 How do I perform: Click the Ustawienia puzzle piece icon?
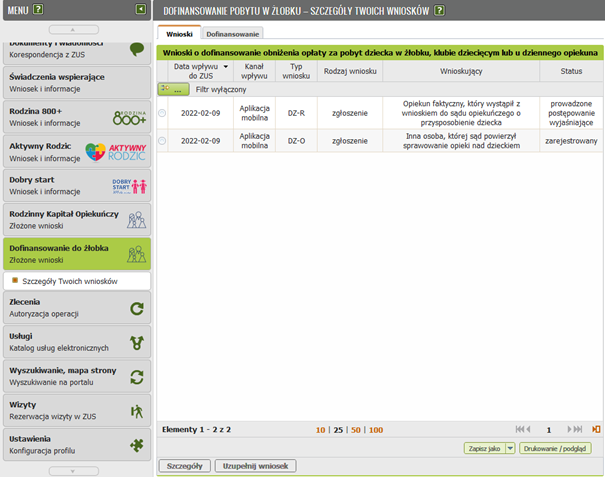coord(137,445)
